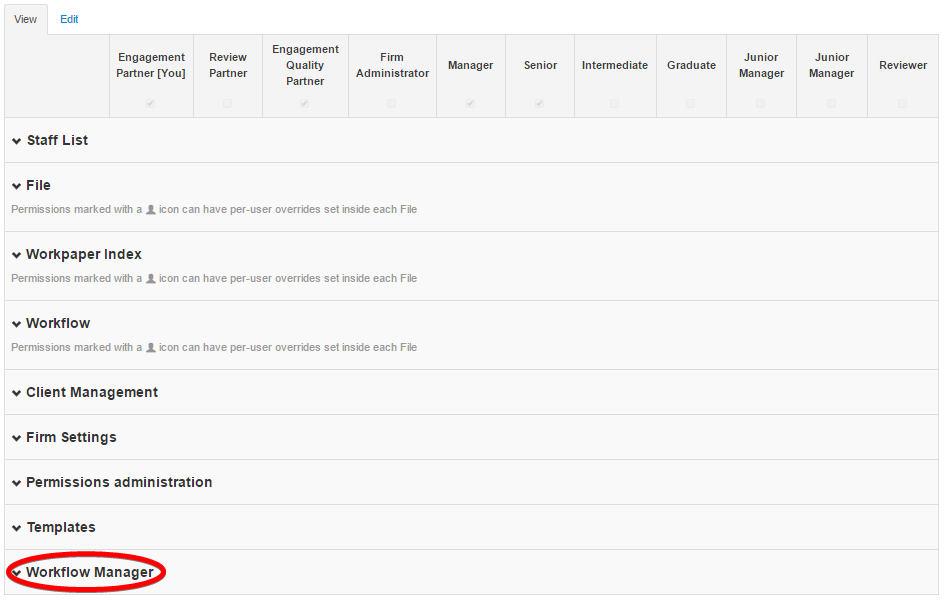Toggle the Engagement Partner [You] checkbox
This screenshot has width=946, height=602.
coord(150,104)
